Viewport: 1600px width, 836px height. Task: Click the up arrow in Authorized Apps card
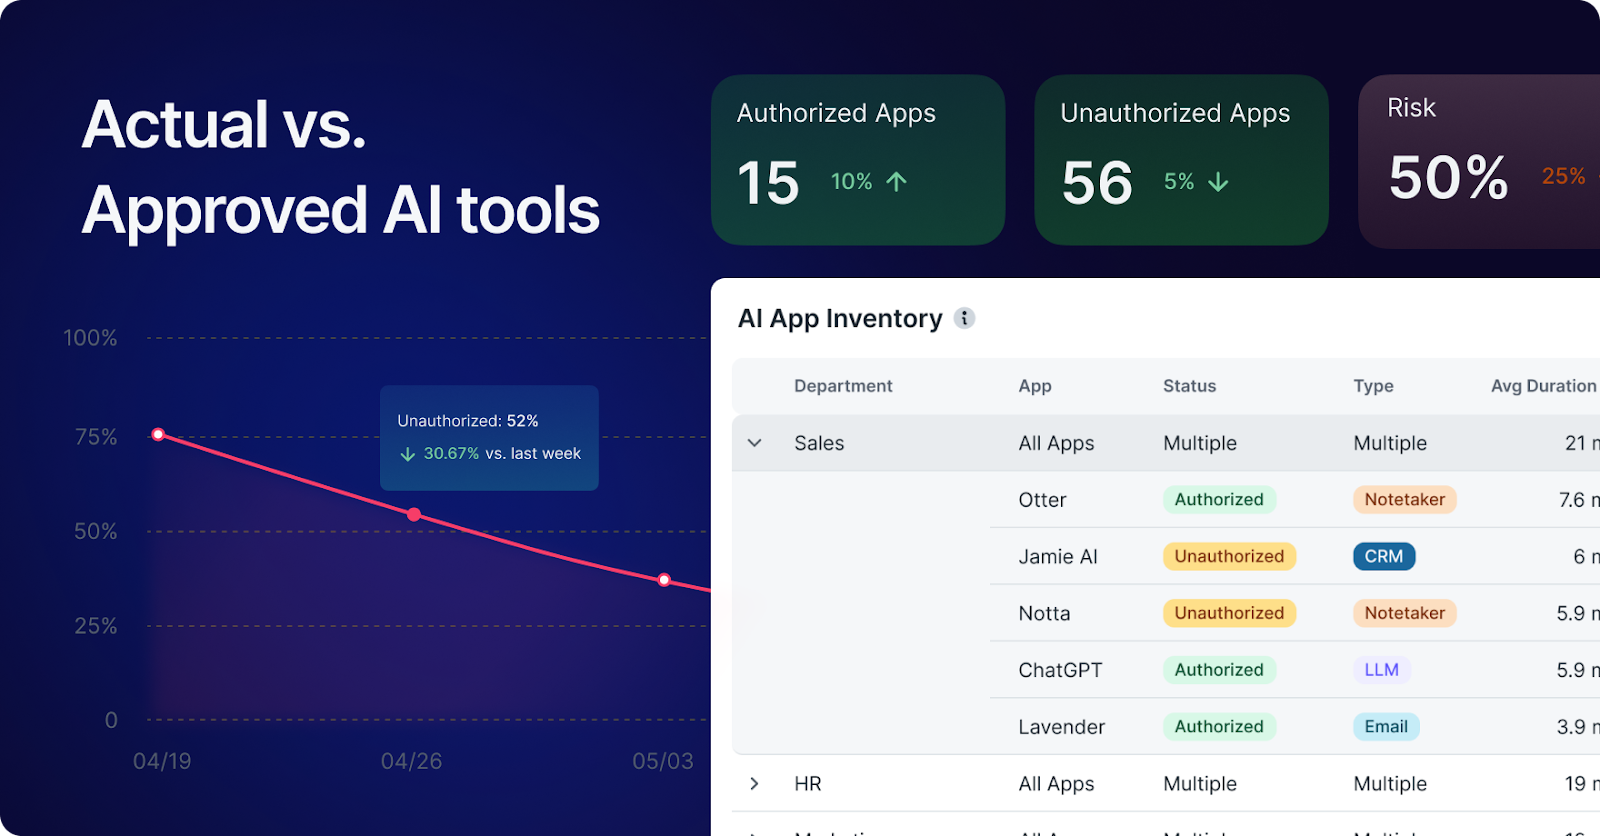[x=896, y=182]
